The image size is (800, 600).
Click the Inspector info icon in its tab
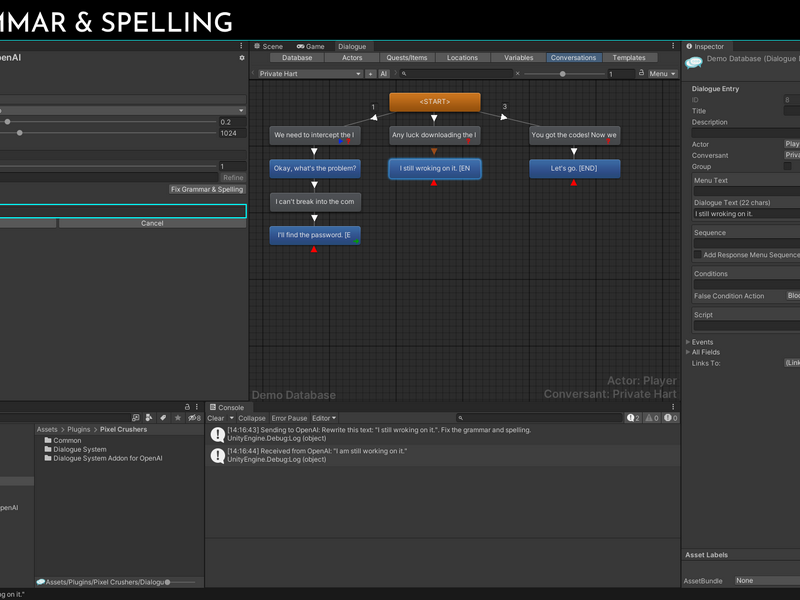pyautogui.click(x=689, y=46)
